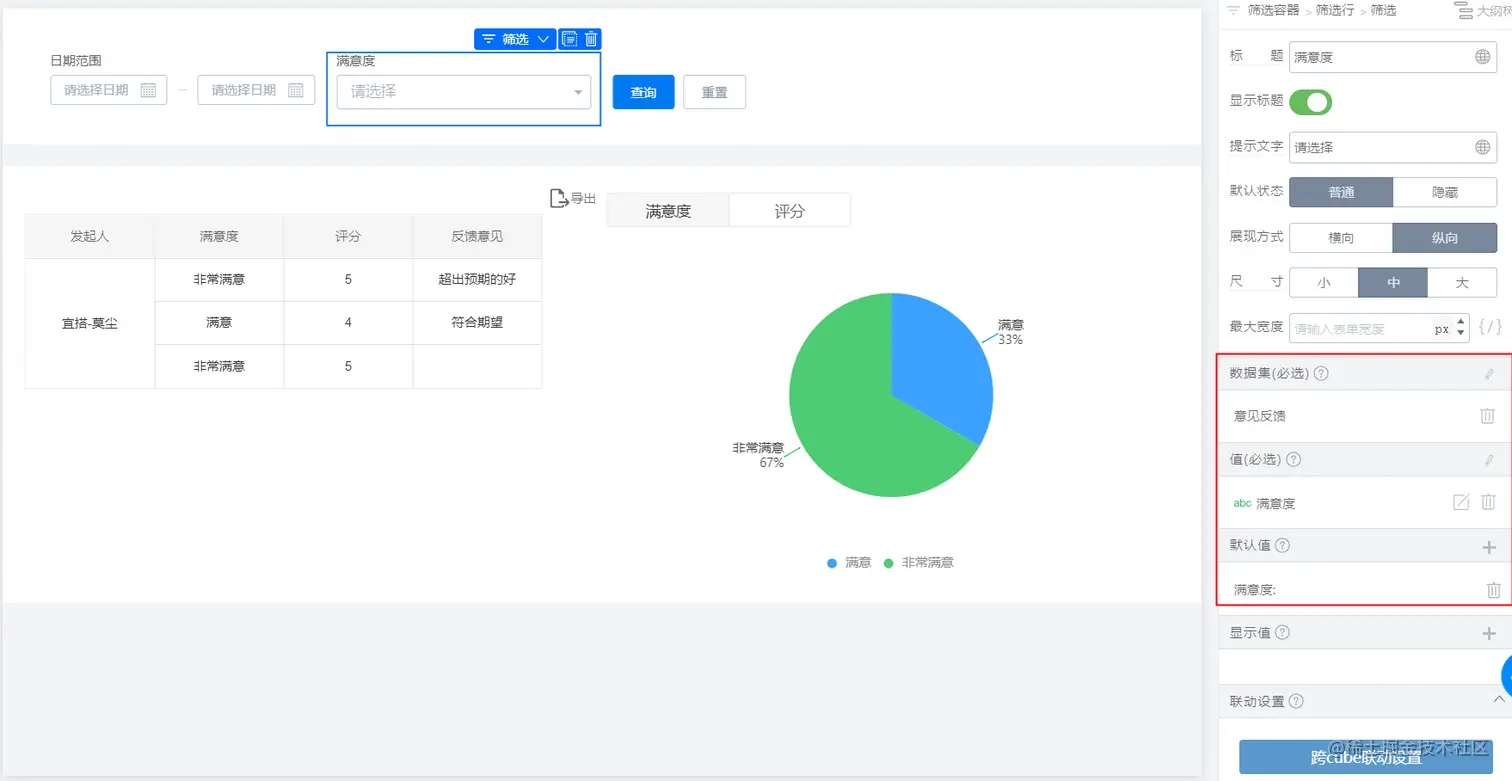Image resolution: width=1512 pixels, height=781 pixels.
Task: Choose size 小
Action: (x=1324, y=283)
